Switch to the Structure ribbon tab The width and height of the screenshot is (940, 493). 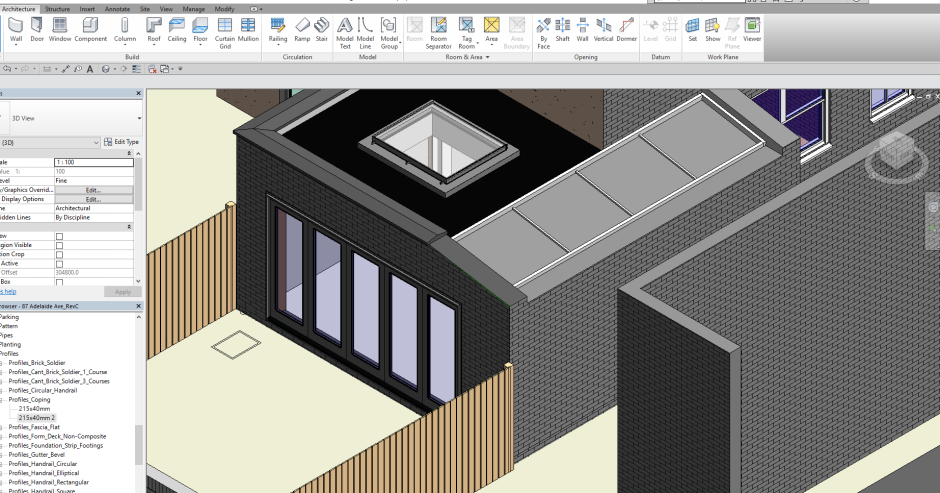(x=58, y=9)
